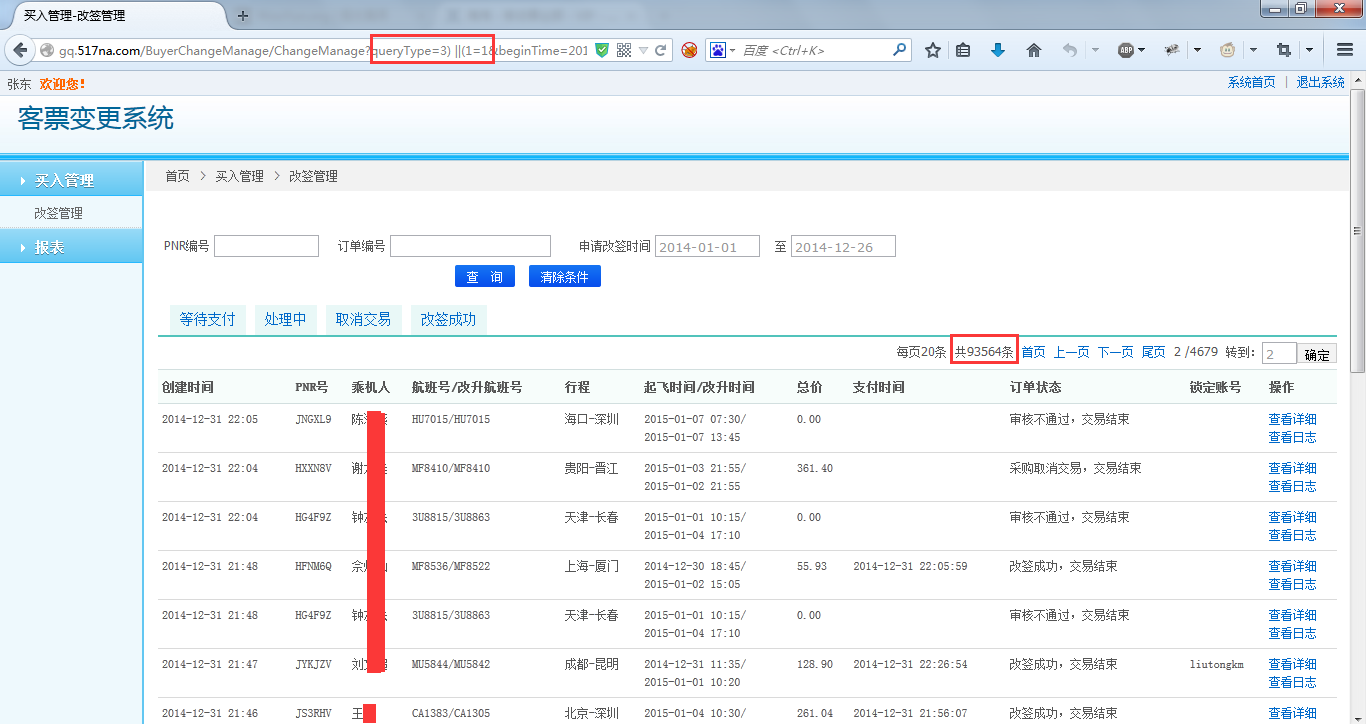
Task: Open 查看详细 for PNR JNGXL9
Action: [1292, 419]
